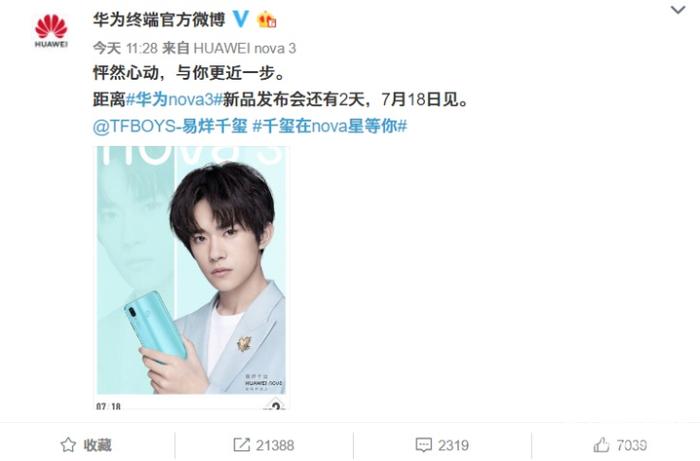Viewport: 700px width, 461px height.
Task: Click the orange membership crown badge
Action: click(267, 19)
